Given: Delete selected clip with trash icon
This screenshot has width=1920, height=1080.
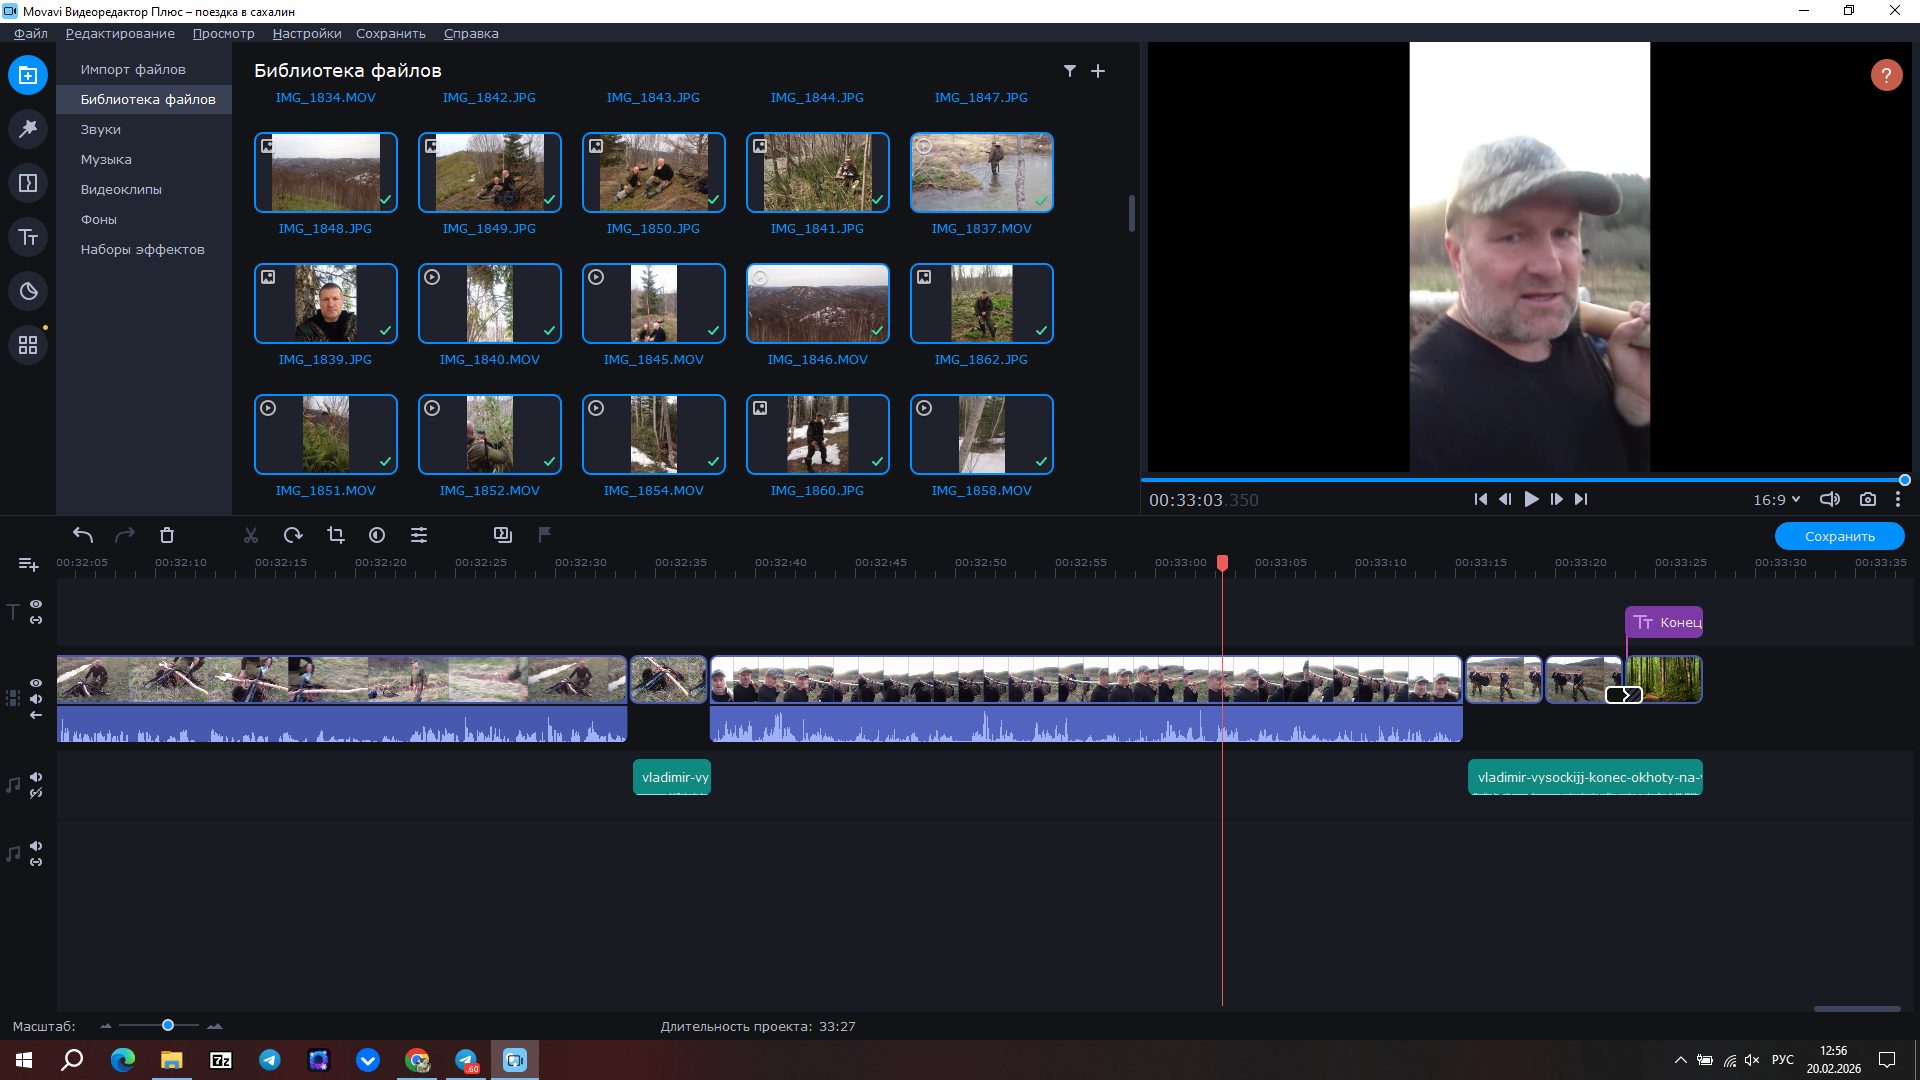Looking at the screenshot, I should [167, 535].
